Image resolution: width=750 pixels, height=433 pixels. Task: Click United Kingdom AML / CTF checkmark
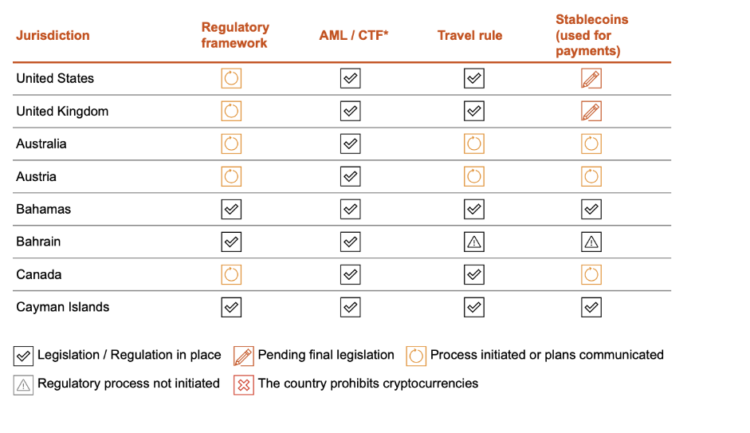[350, 111]
